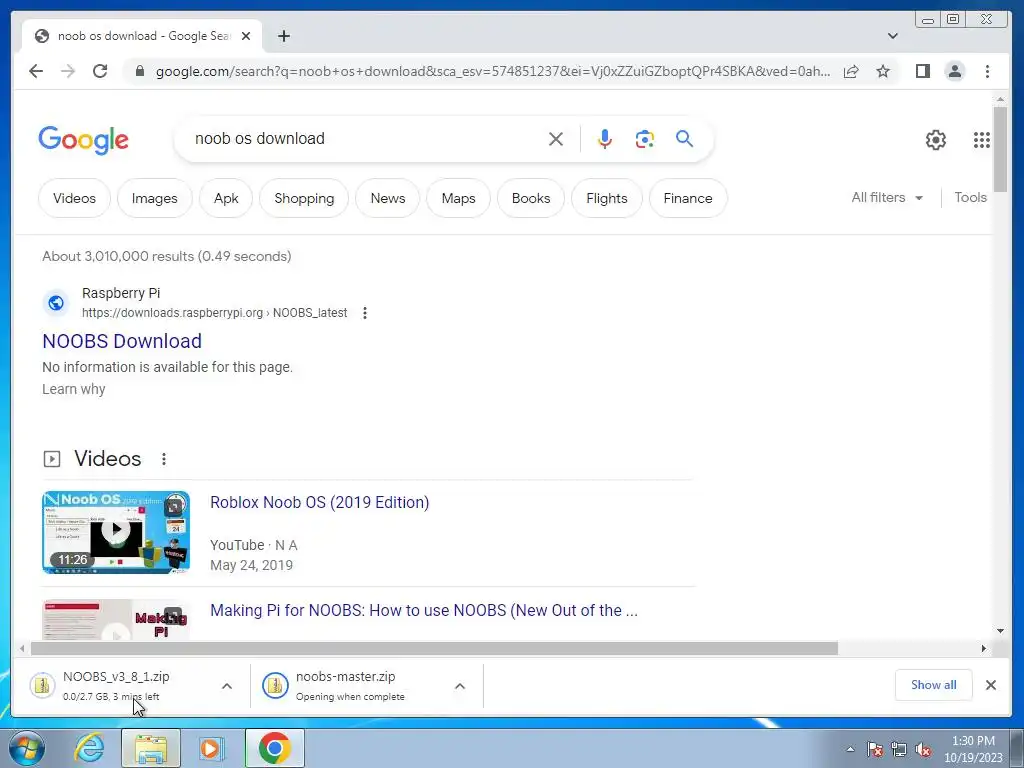
Task: View site information via the padlock icon
Action: (139, 71)
